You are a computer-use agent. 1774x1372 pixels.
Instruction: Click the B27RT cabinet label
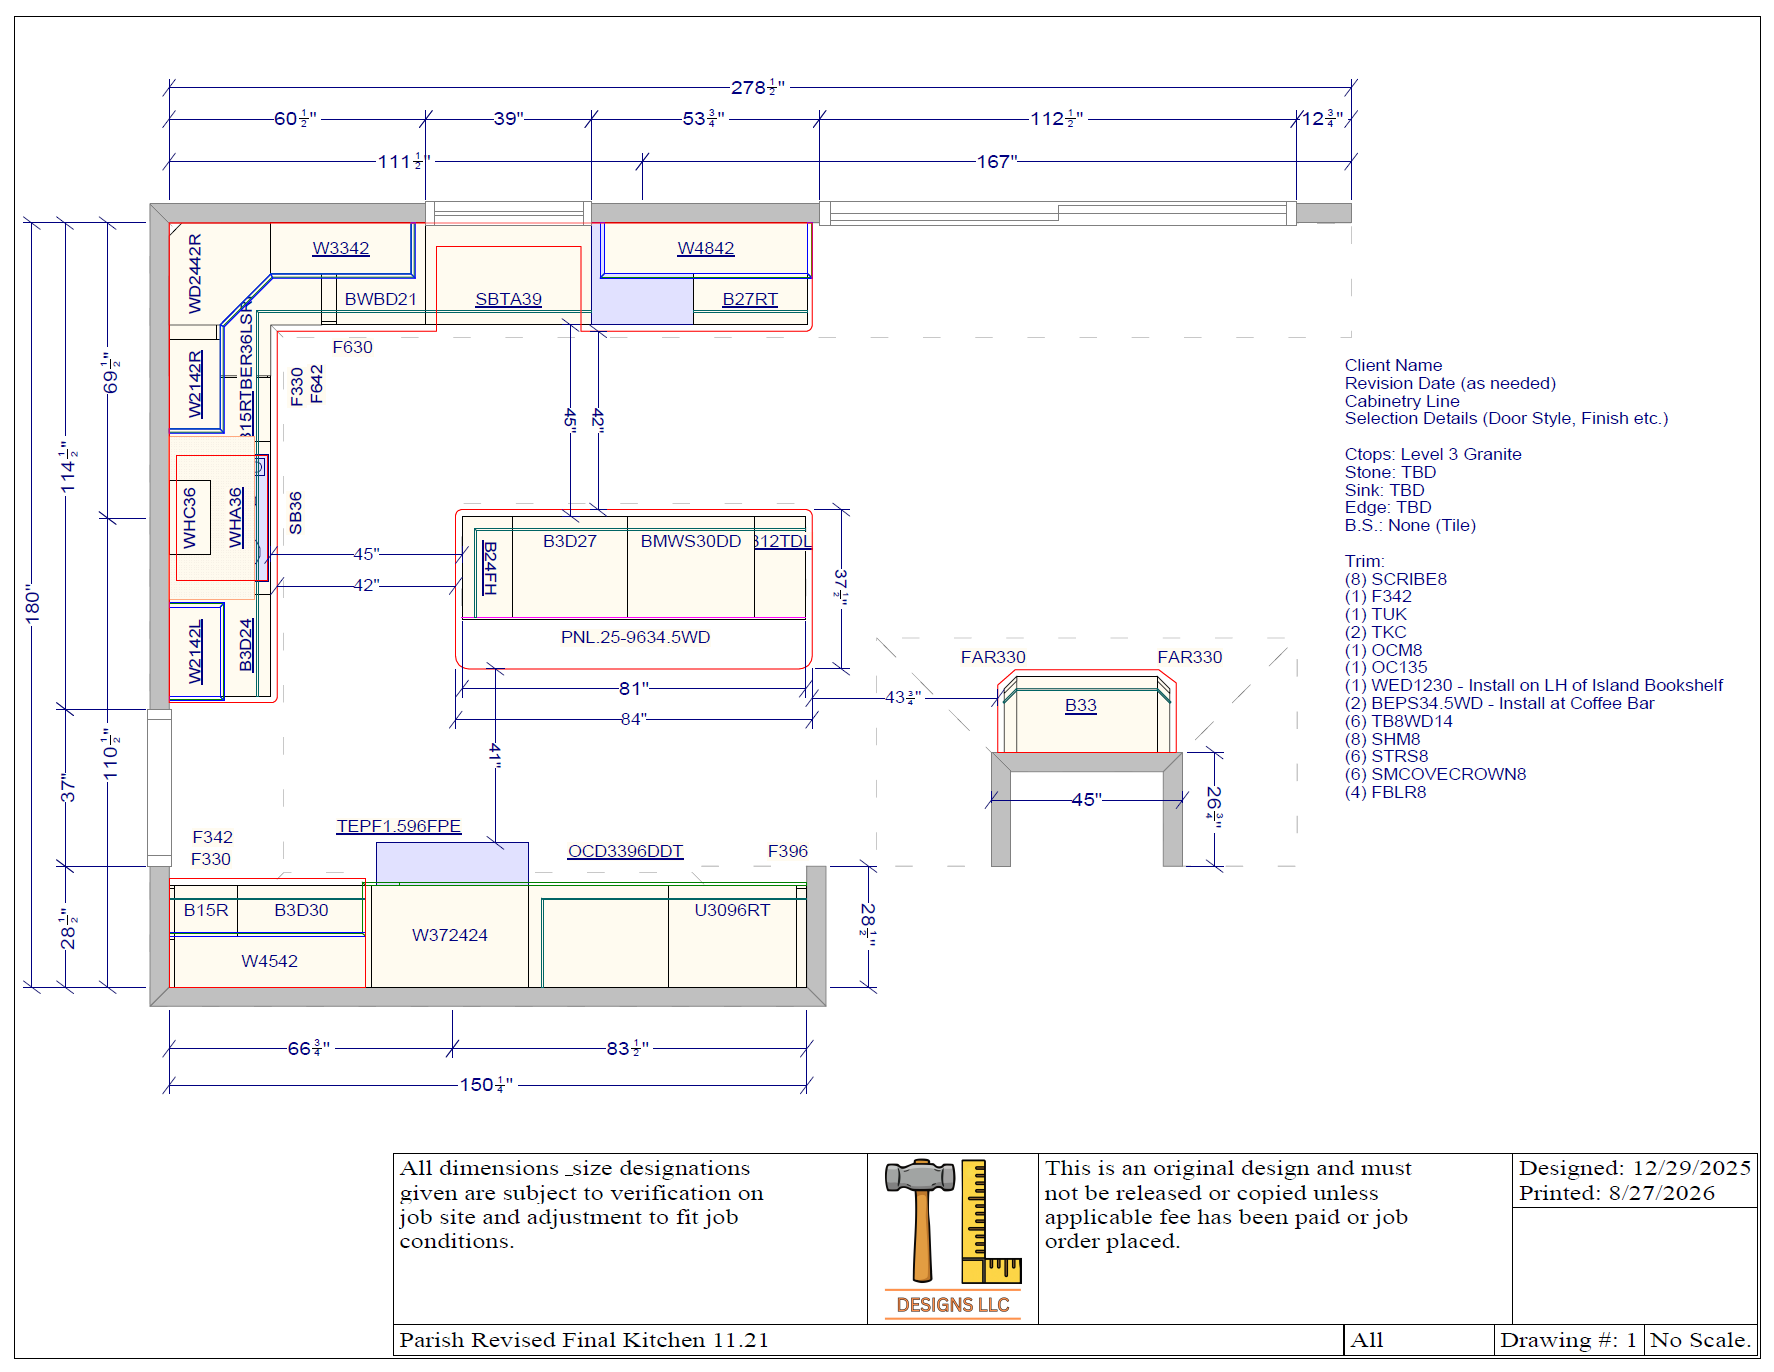pos(750,299)
